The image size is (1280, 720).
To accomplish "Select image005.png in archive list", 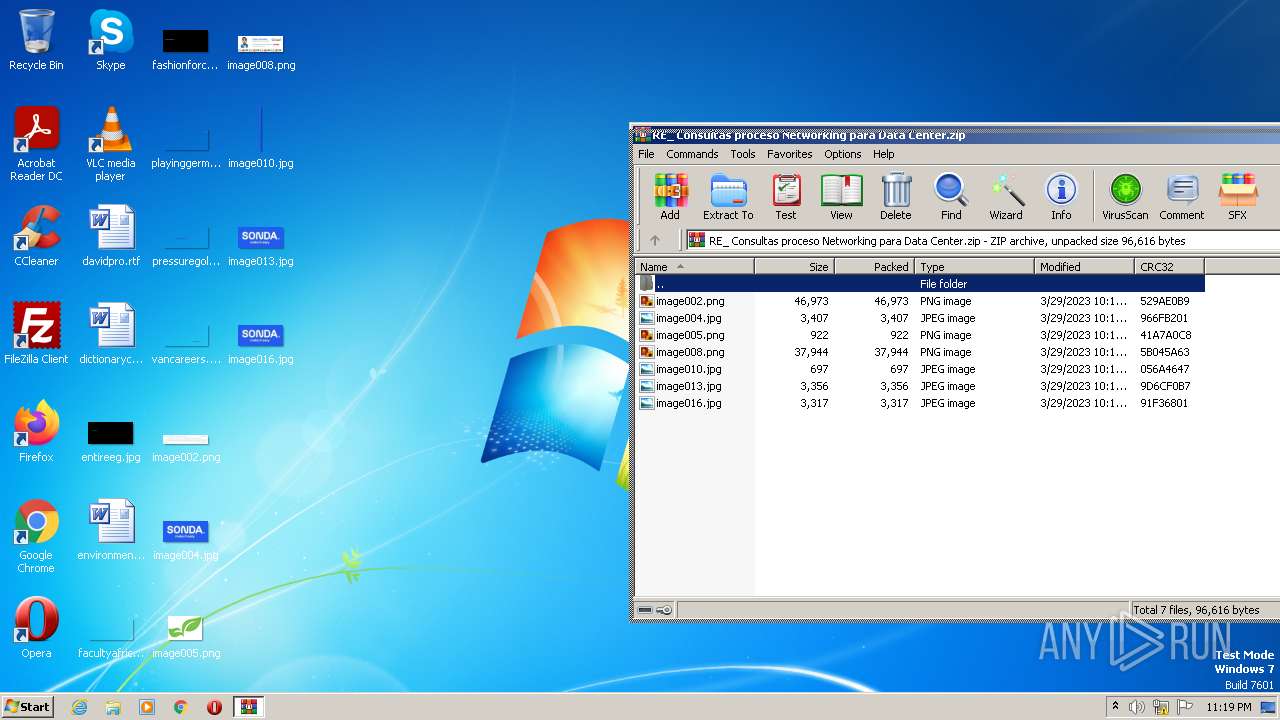I will coord(920,335).
